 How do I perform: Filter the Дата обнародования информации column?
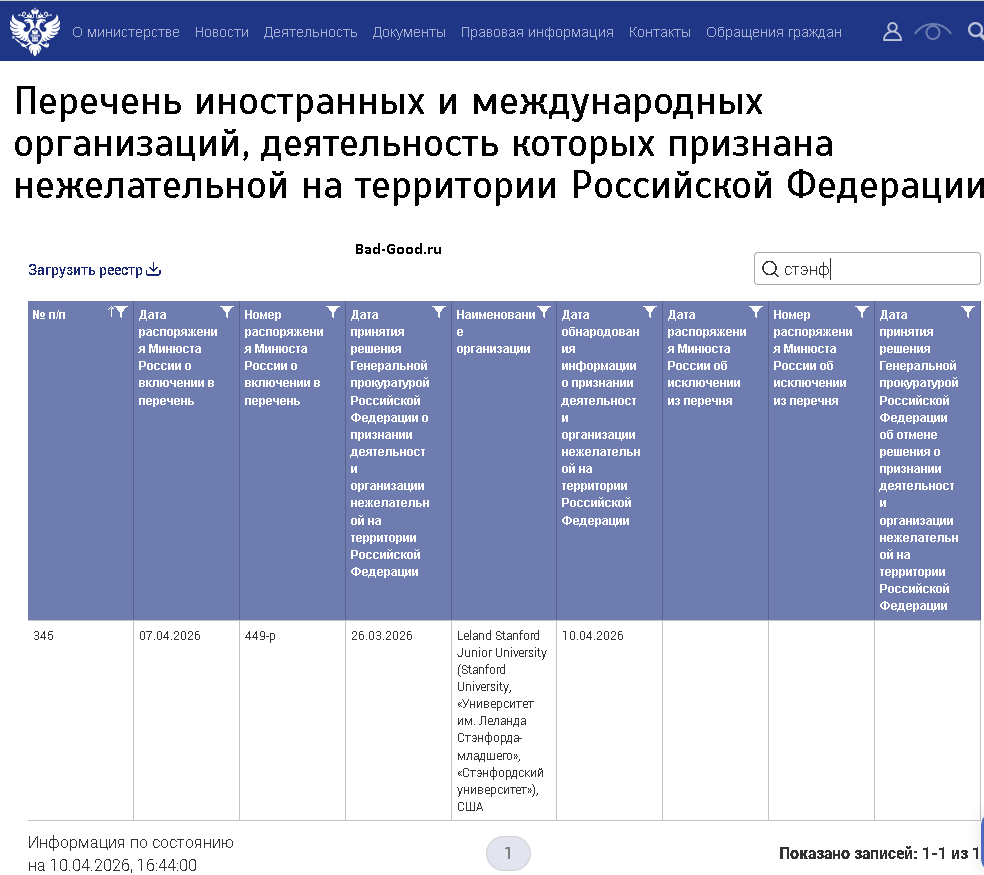click(650, 313)
